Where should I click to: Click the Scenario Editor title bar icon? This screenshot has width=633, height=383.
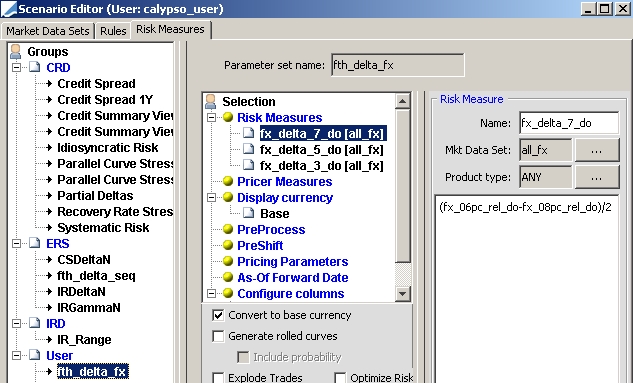tap(9, 9)
